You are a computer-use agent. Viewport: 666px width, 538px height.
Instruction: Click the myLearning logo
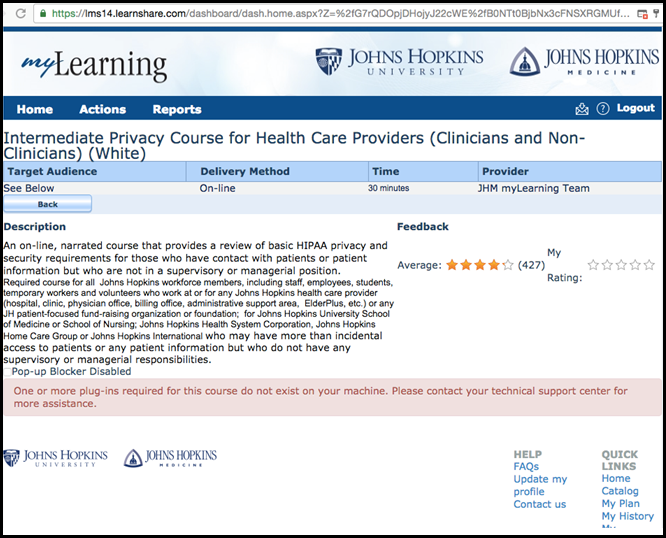(x=94, y=65)
